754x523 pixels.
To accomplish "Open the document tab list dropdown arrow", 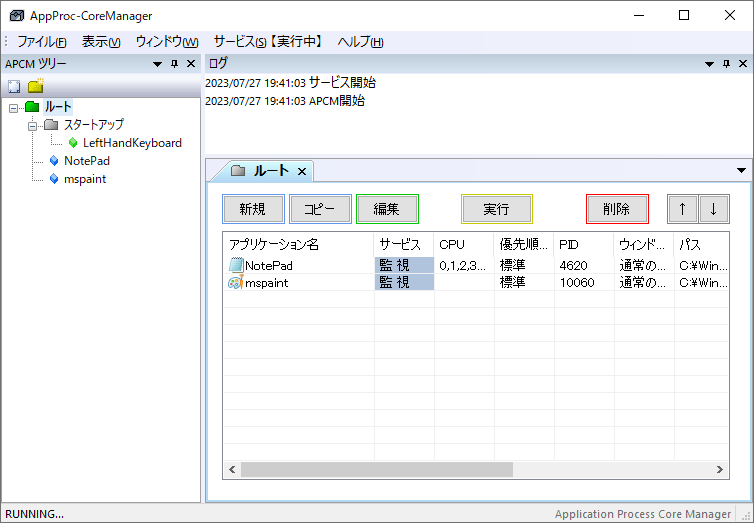I will [741, 170].
